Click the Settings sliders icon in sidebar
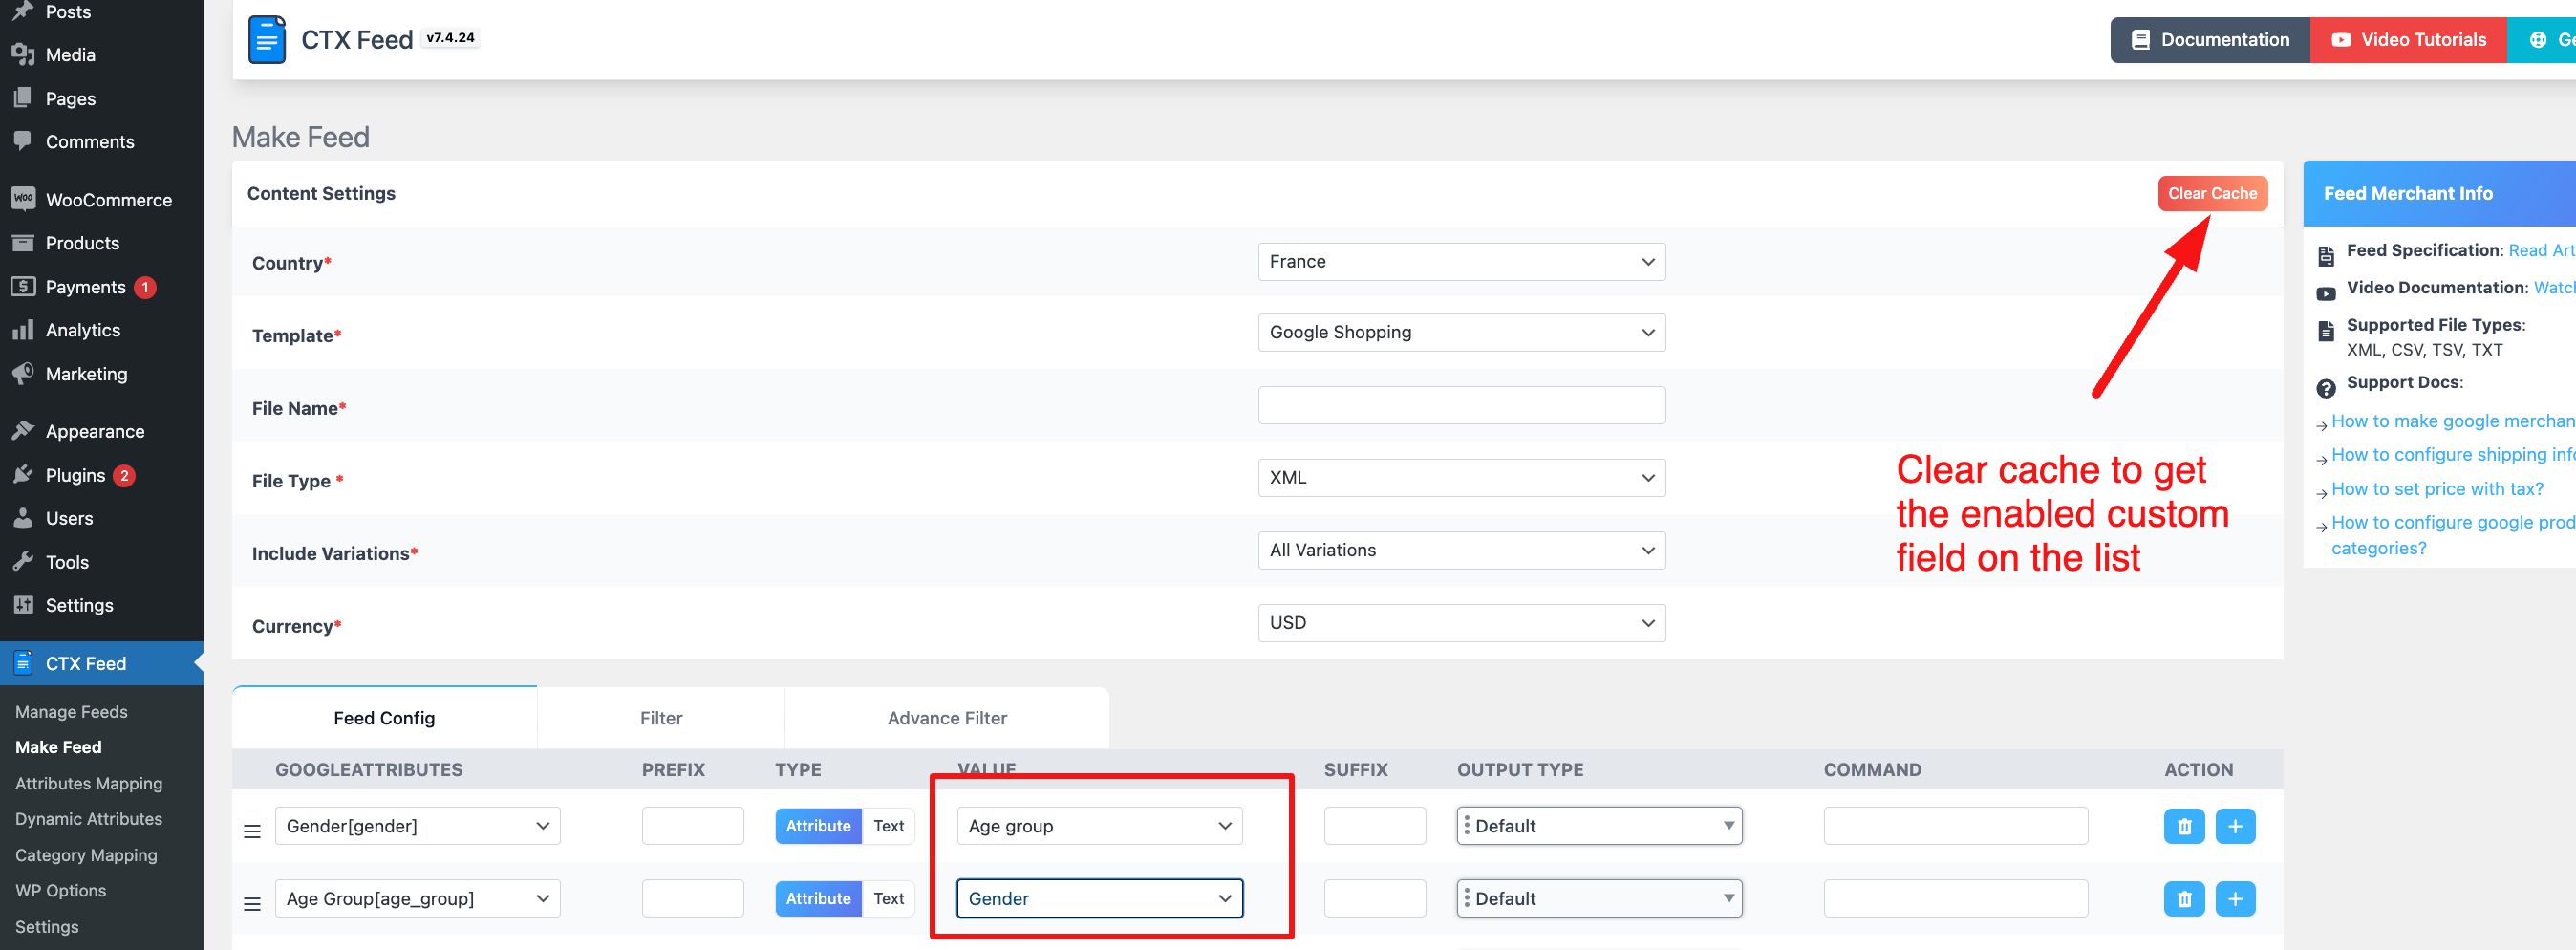This screenshot has height=950, width=2576. click(x=23, y=605)
